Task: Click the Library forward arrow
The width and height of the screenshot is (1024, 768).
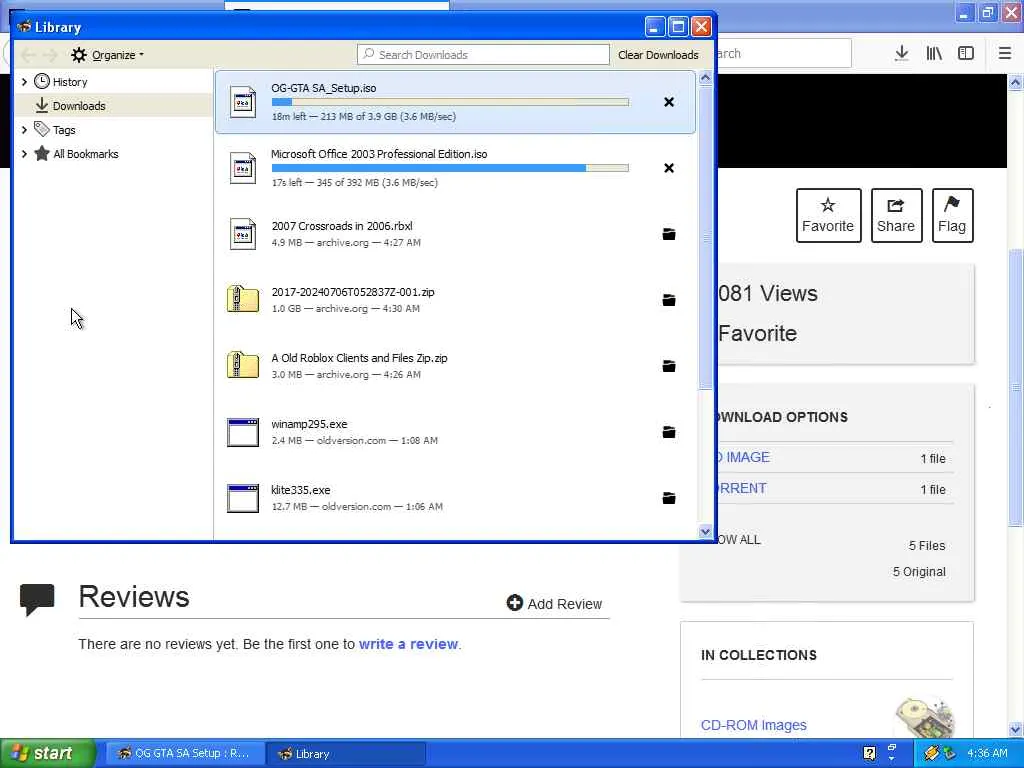Action: pos(50,55)
